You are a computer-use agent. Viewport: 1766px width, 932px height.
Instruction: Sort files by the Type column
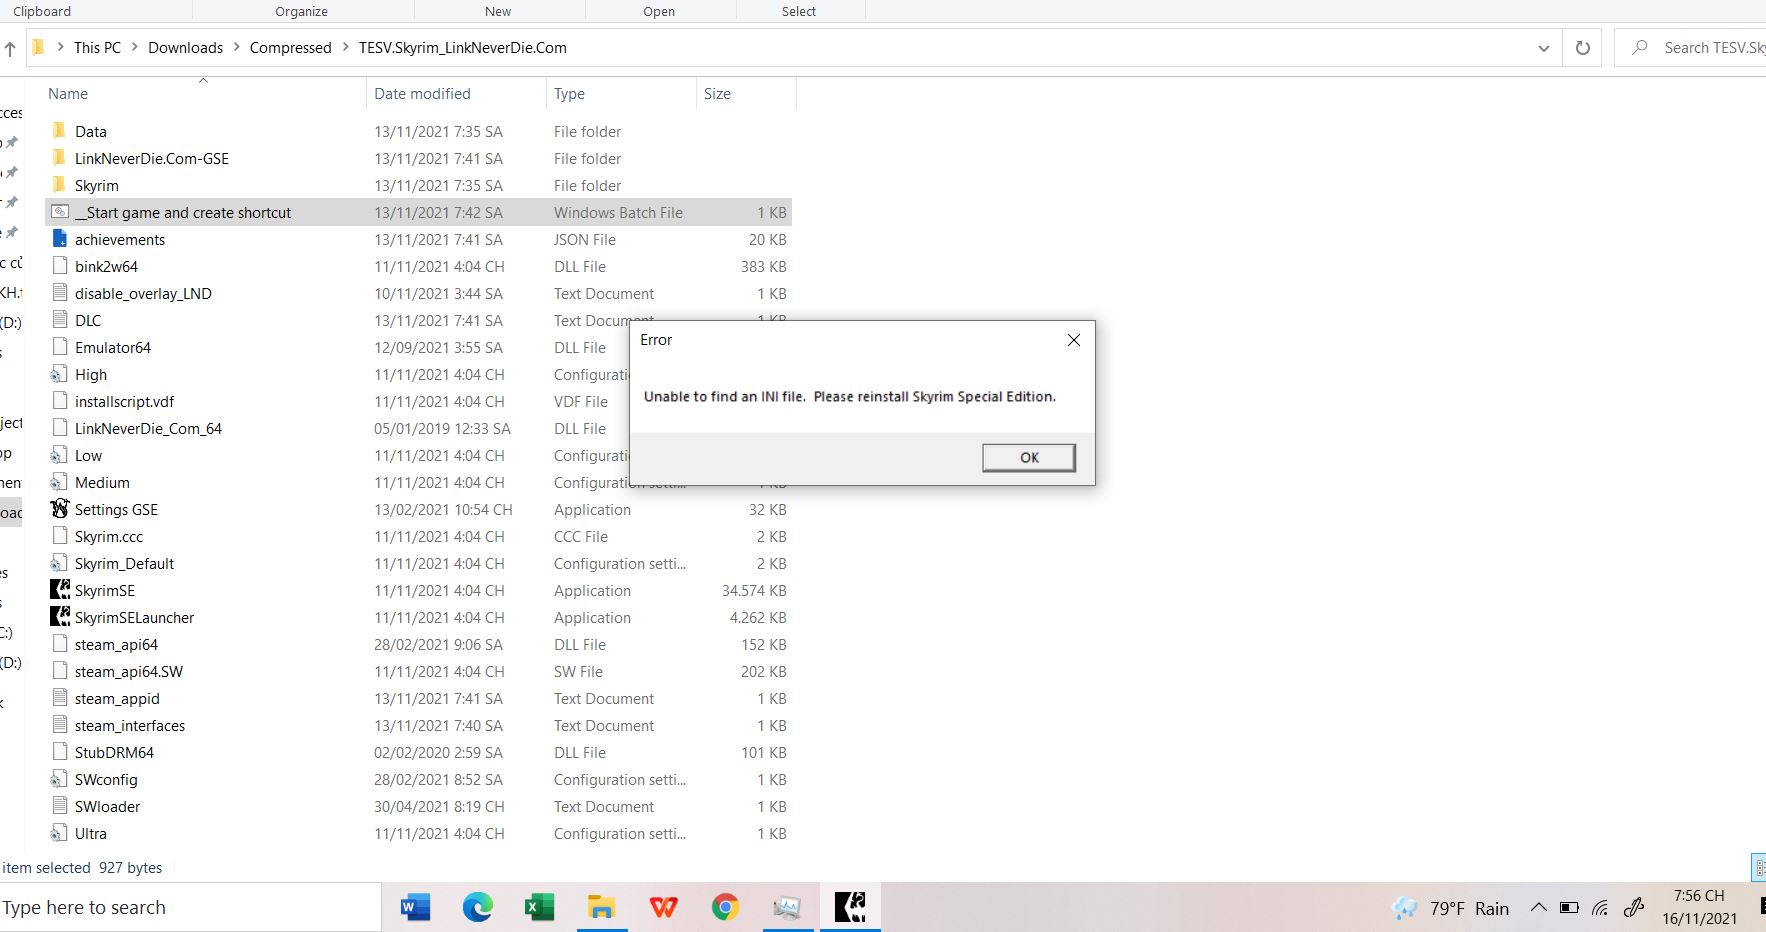(x=569, y=94)
